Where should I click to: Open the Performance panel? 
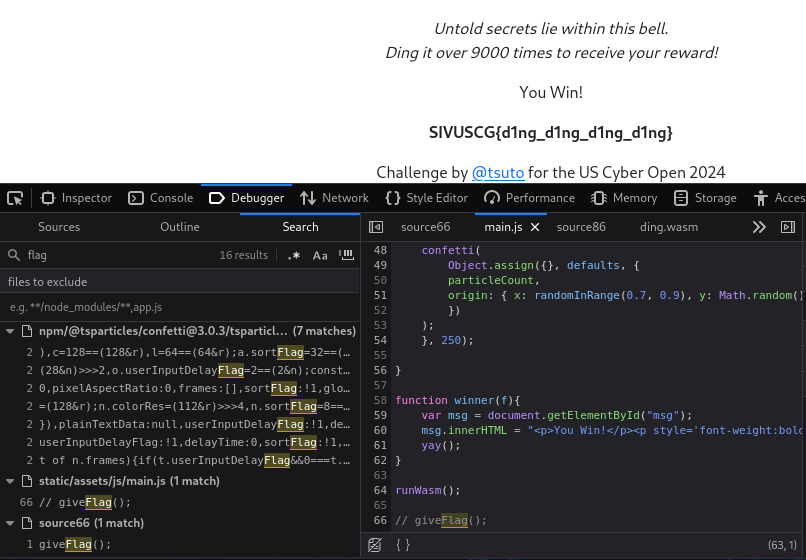pyautogui.click(x=529, y=198)
